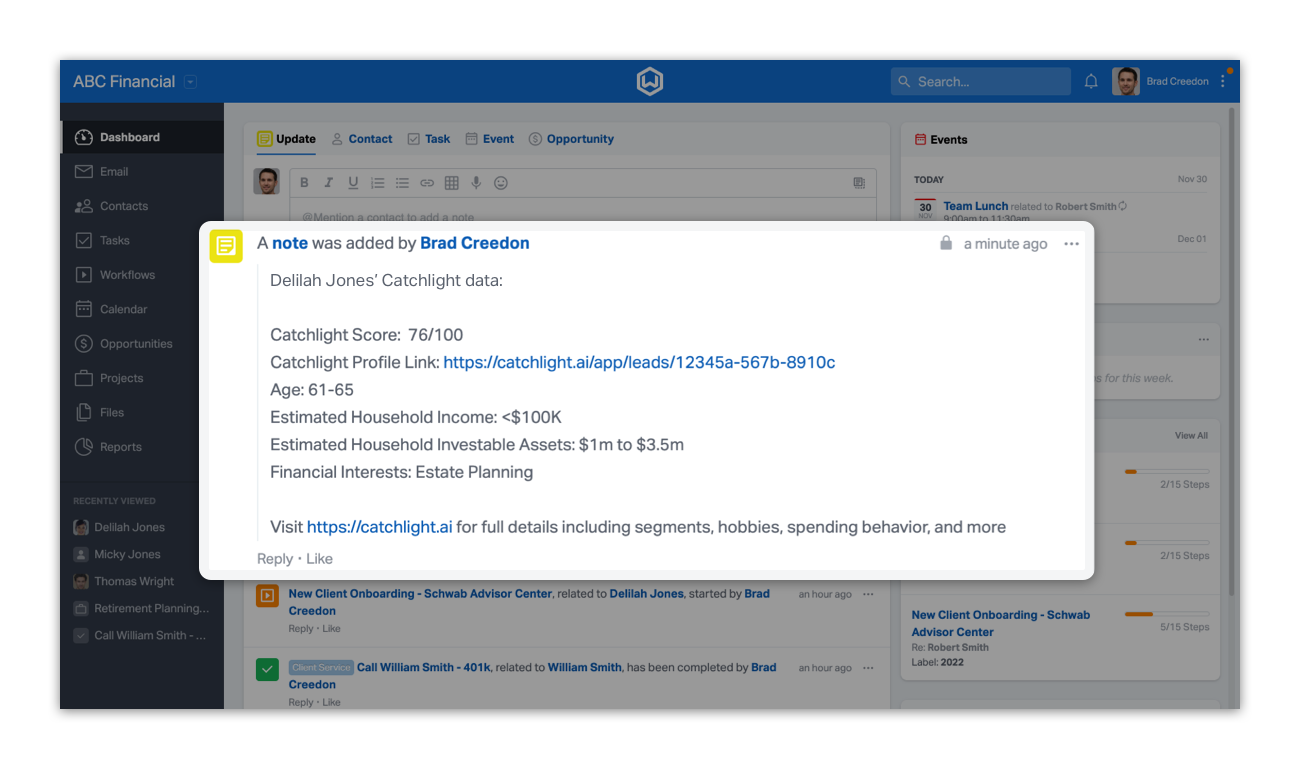The height and width of the screenshot is (769, 1300).
Task: Insert a bulleted list
Action: tap(402, 183)
